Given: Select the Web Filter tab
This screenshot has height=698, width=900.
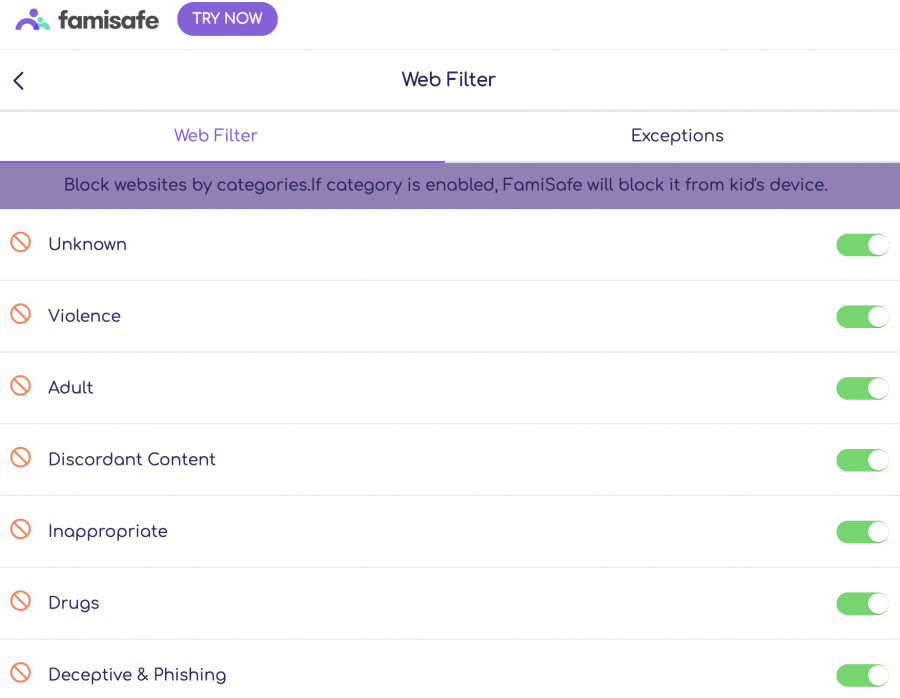Looking at the screenshot, I should point(215,136).
